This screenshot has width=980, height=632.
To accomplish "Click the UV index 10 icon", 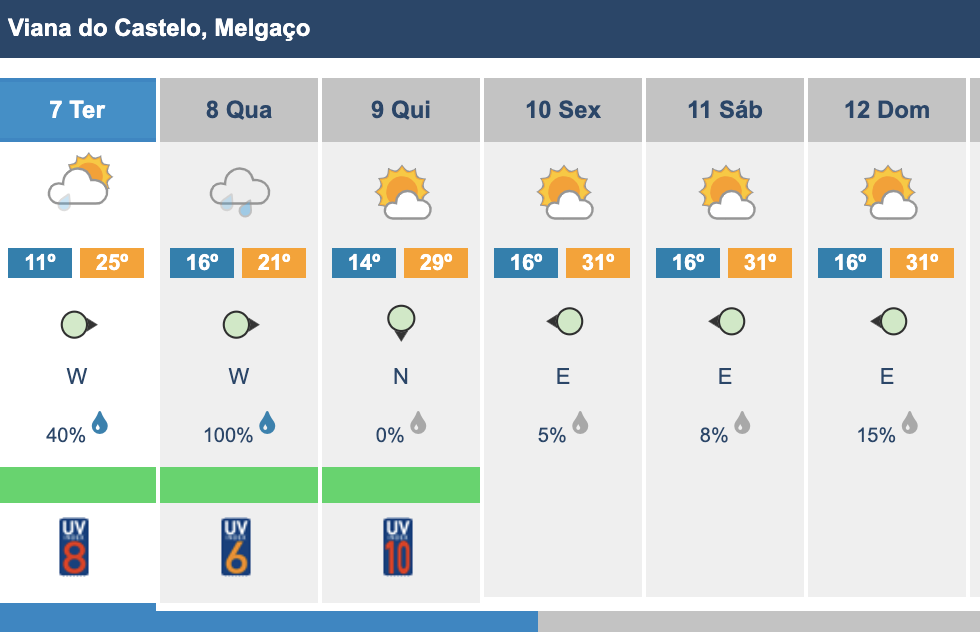I will pyautogui.click(x=398, y=547).
